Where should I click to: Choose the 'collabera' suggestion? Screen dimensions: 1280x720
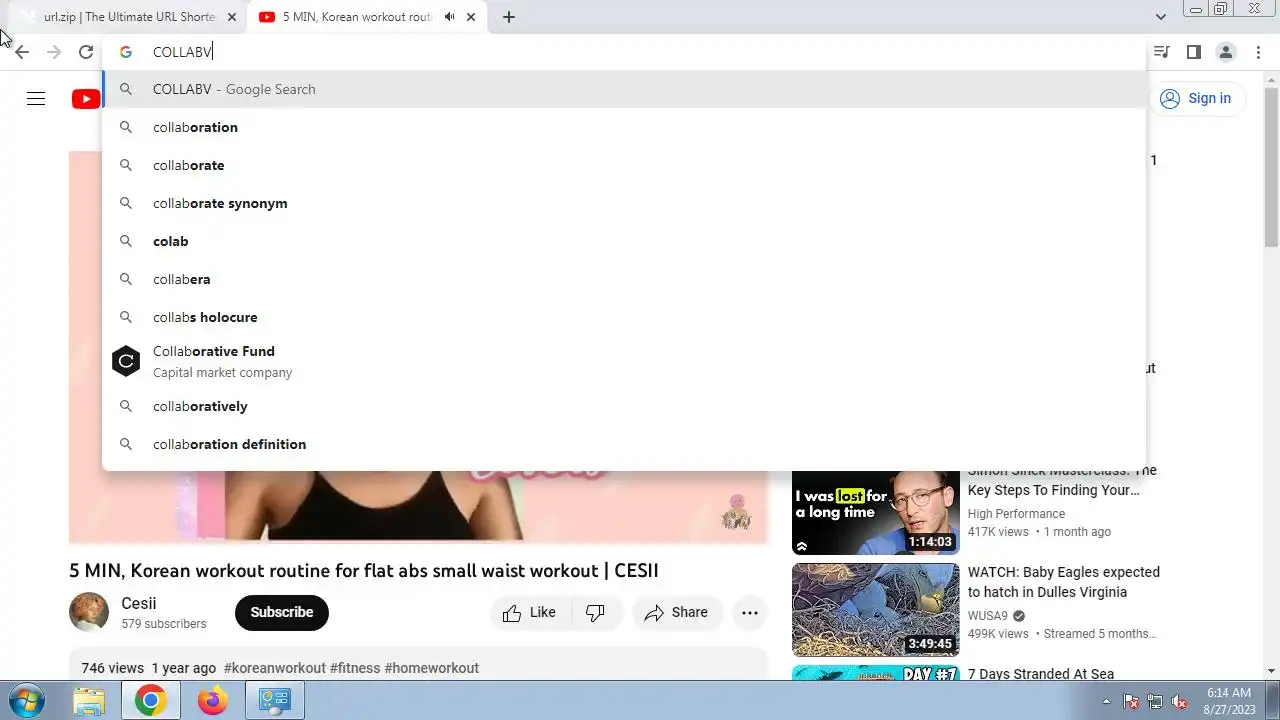pyautogui.click(x=624, y=279)
